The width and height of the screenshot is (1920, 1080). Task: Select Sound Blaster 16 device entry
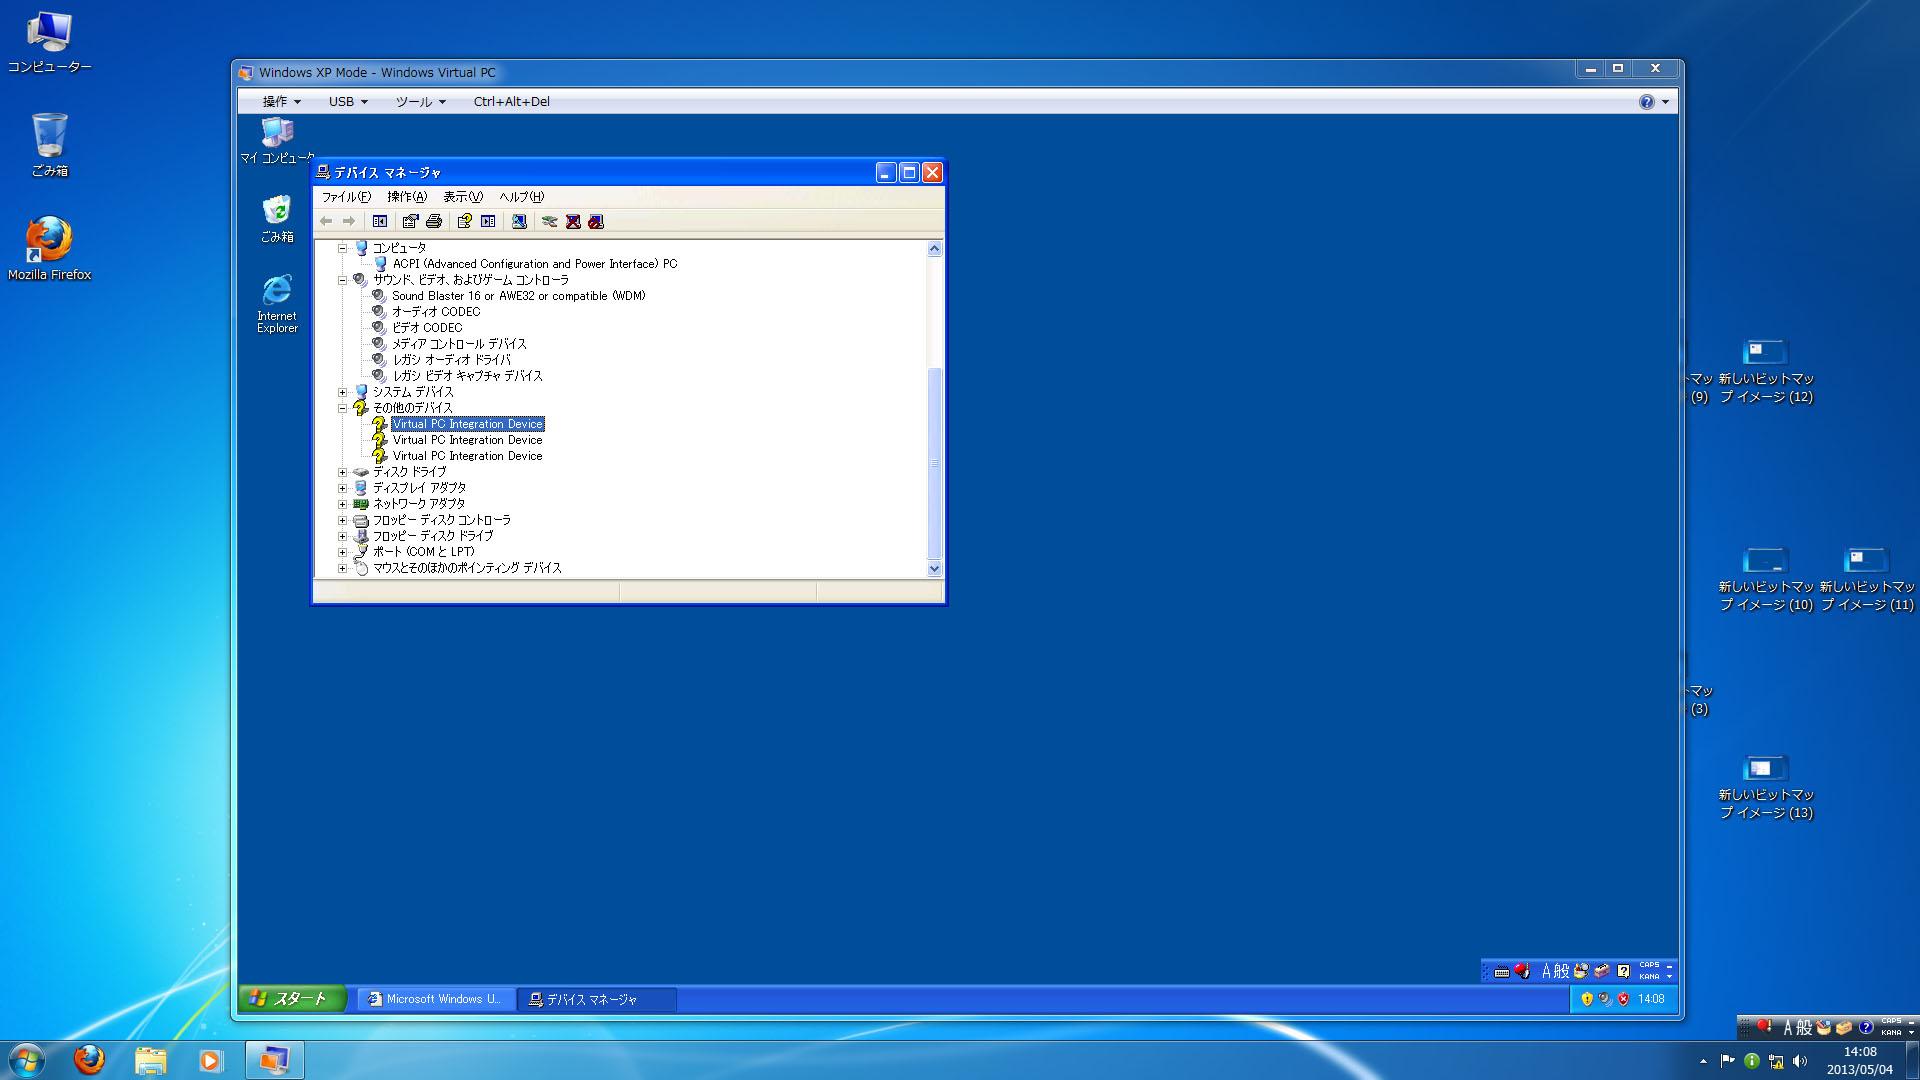518,296
